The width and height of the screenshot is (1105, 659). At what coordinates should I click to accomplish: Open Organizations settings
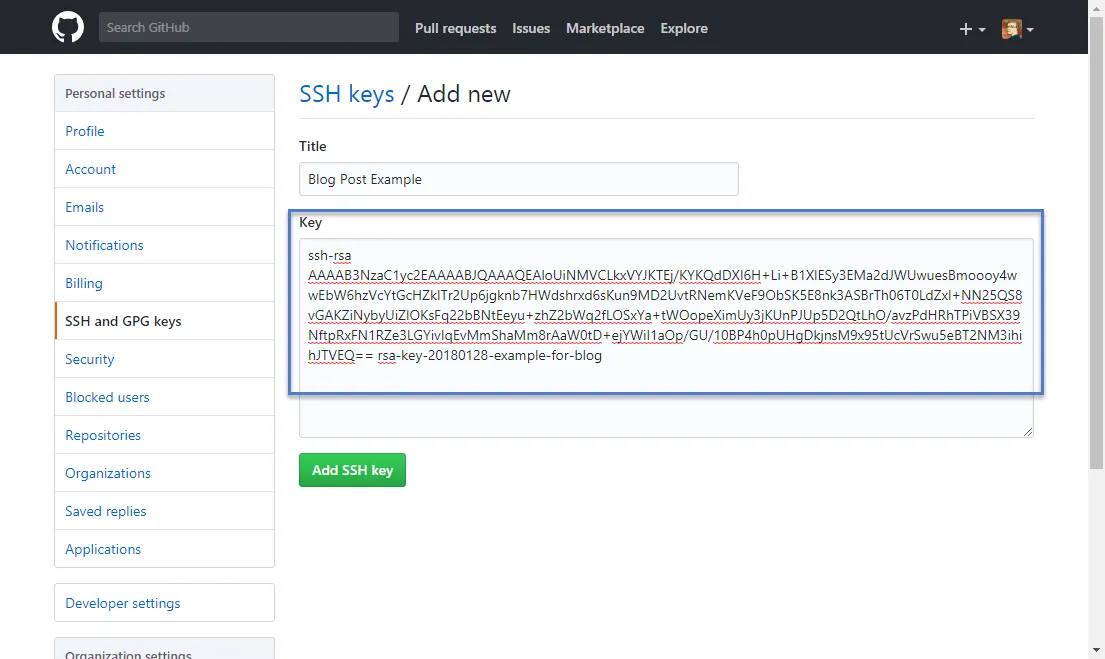click(164, 474)
